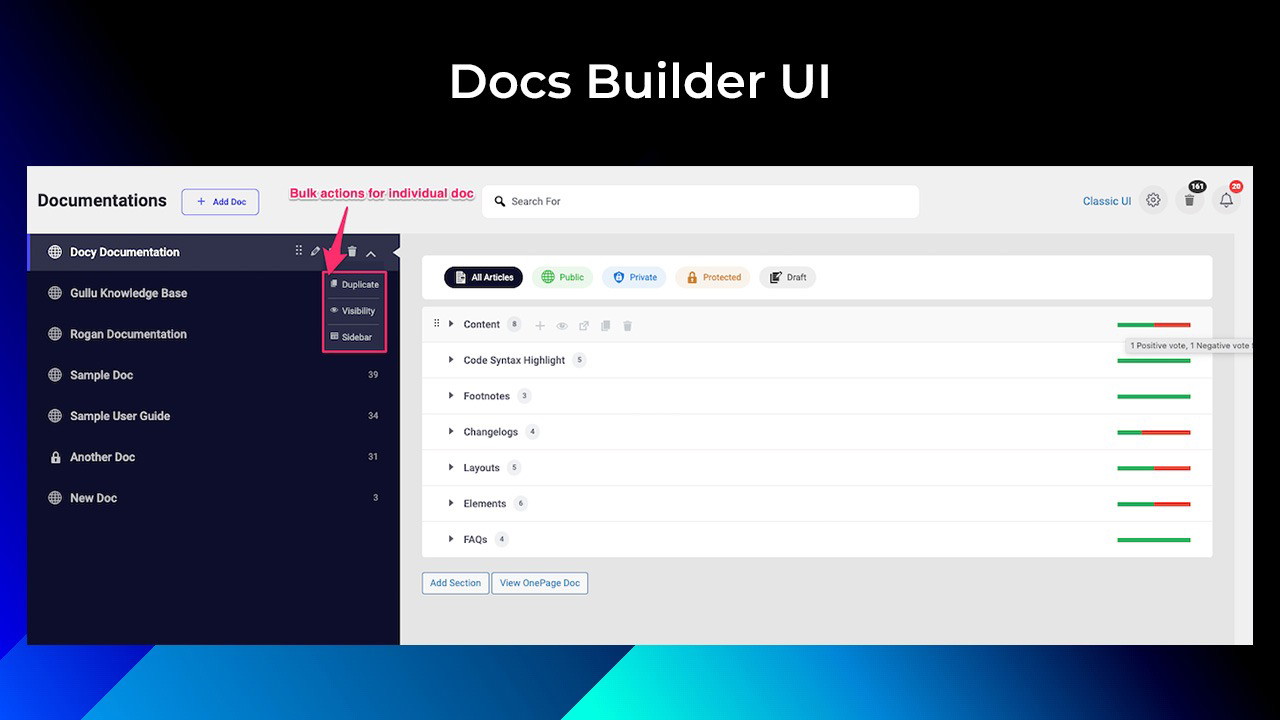
Task: Click the external link icon in Content row
Action: tap(584, 326)
